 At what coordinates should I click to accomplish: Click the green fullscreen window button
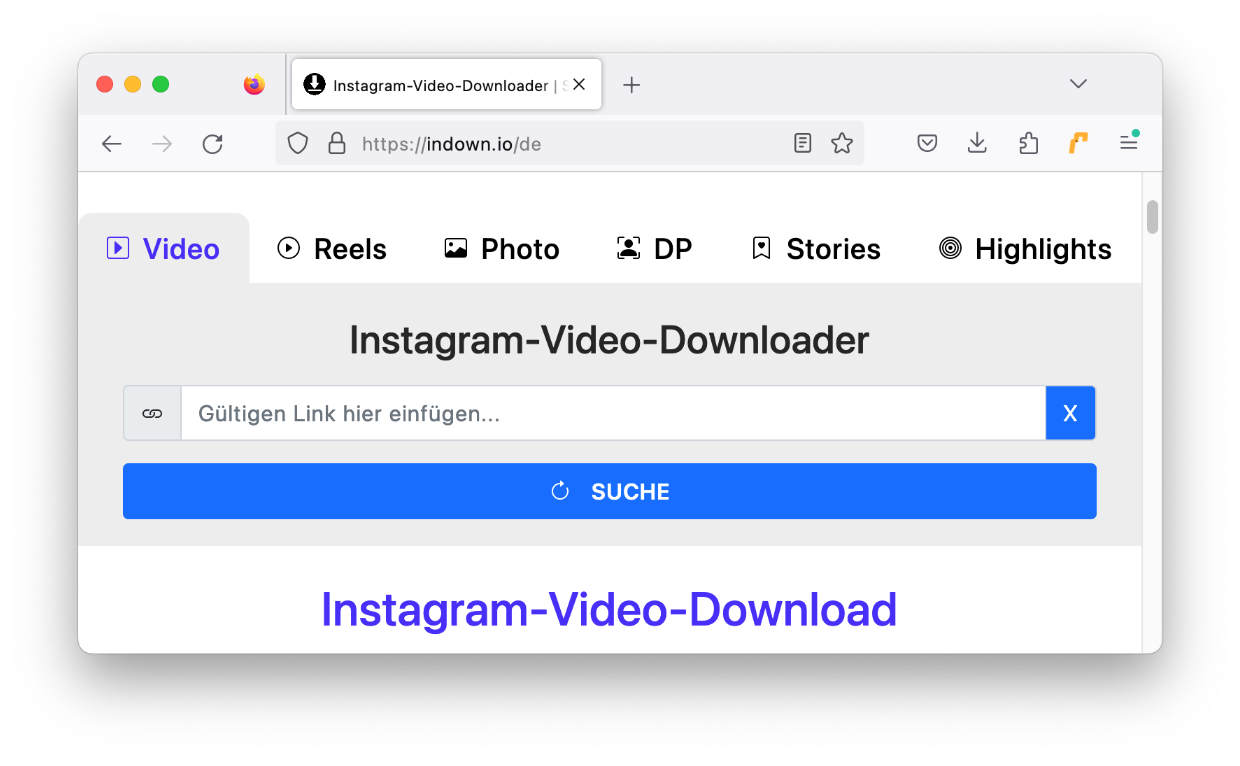[160, 84]
